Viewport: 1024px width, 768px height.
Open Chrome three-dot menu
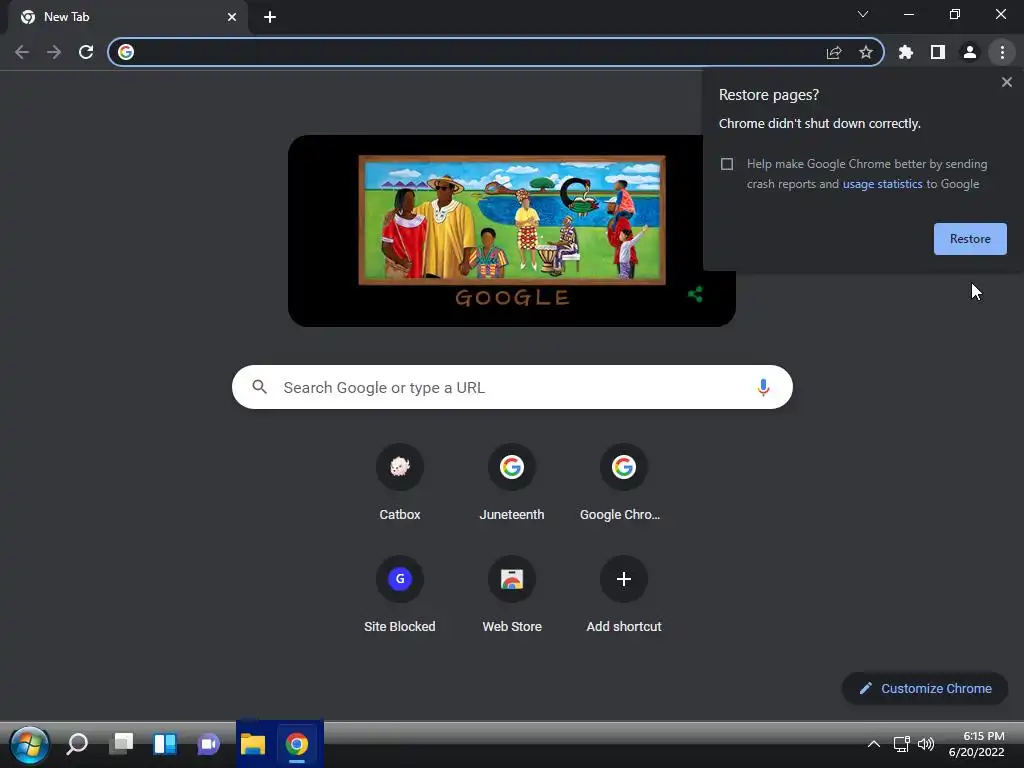(1002, 52)
